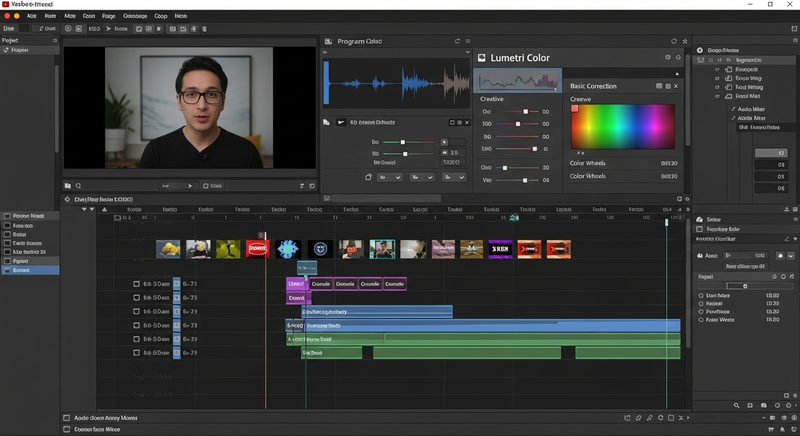
Task: Click the red eyedropper swatch on the color spectrum
Action: 574,108
